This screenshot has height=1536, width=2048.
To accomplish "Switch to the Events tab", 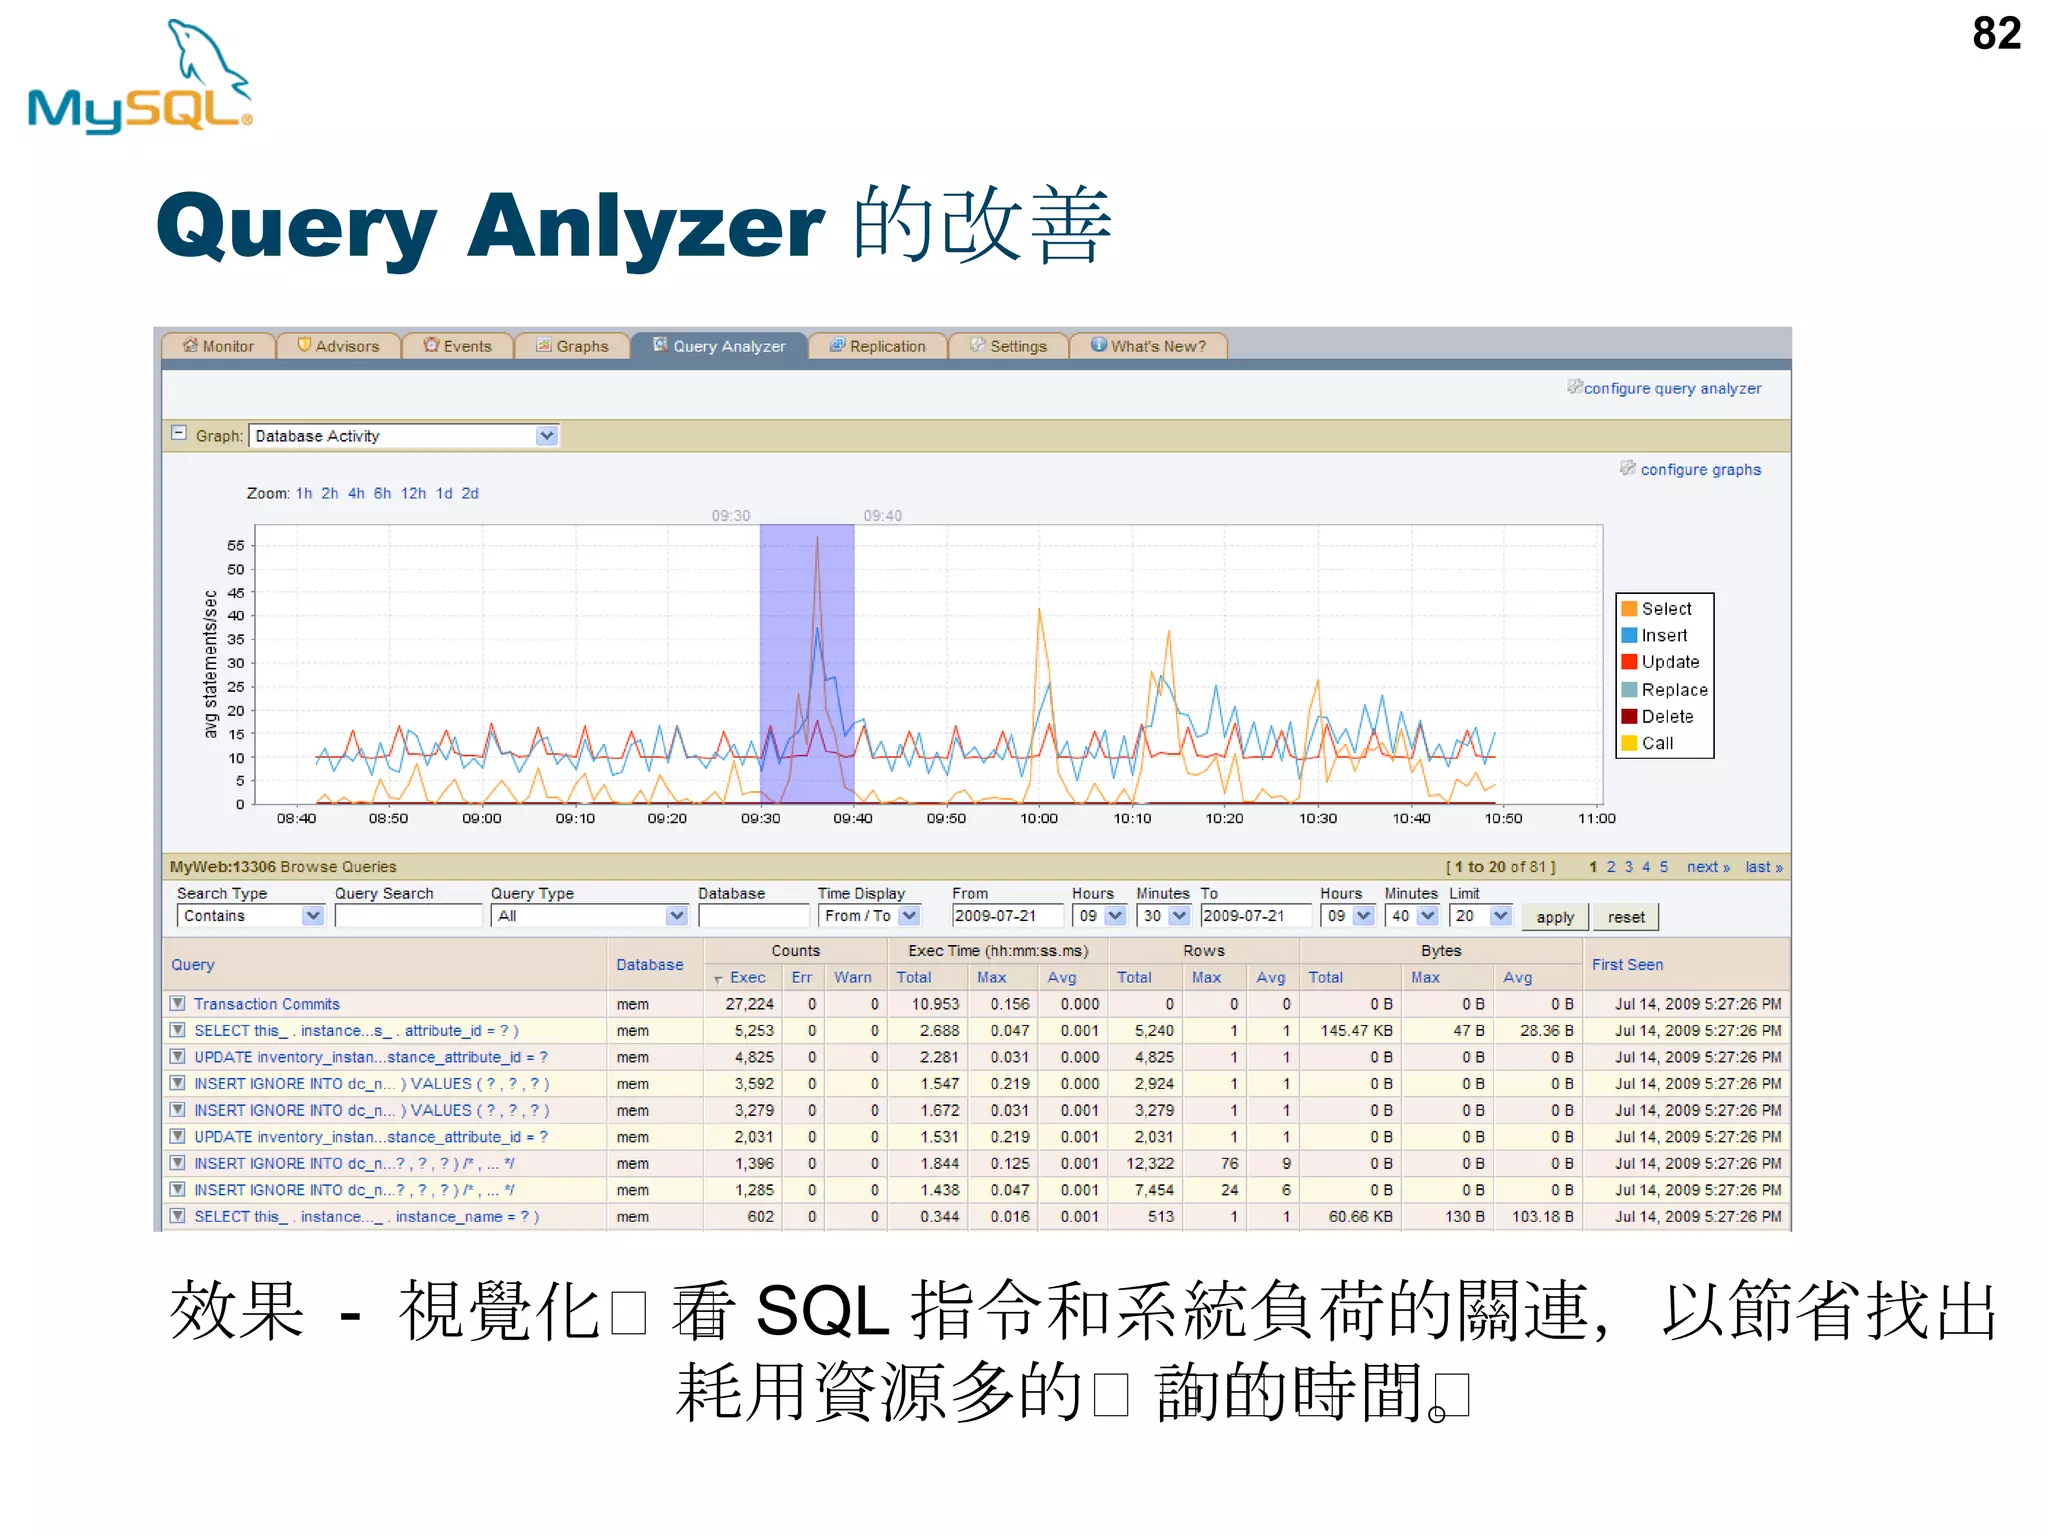I will 457,346.
